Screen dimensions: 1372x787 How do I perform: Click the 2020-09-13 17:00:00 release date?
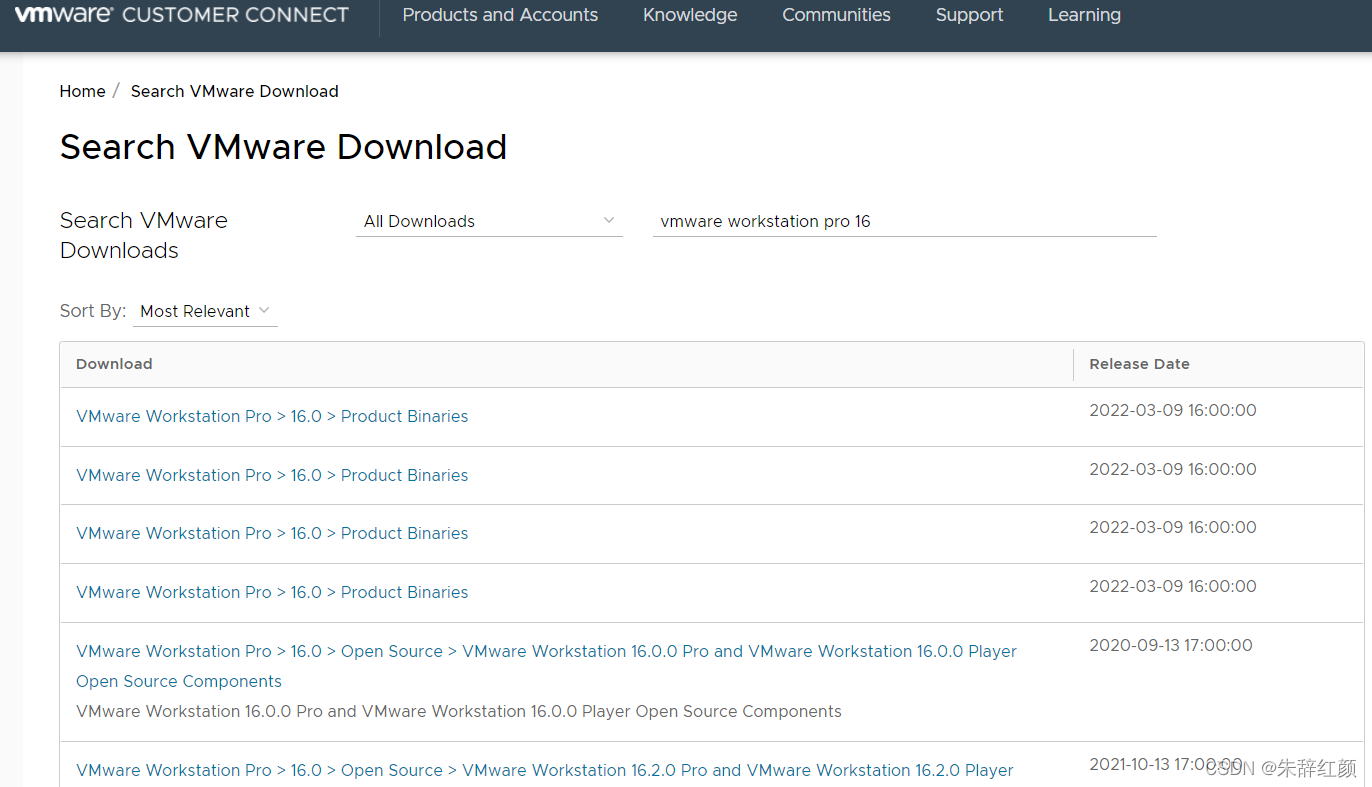(1171, 645)
